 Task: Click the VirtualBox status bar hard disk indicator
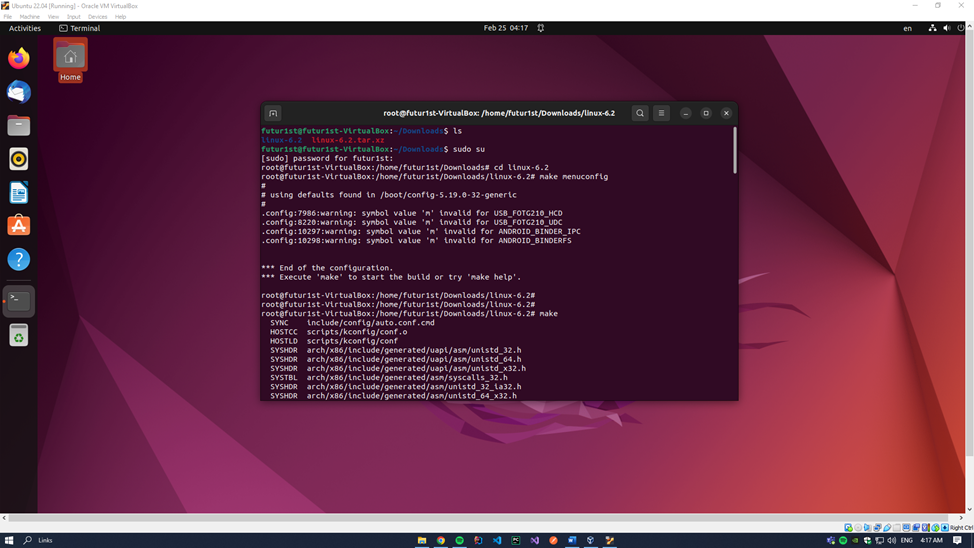849,527
